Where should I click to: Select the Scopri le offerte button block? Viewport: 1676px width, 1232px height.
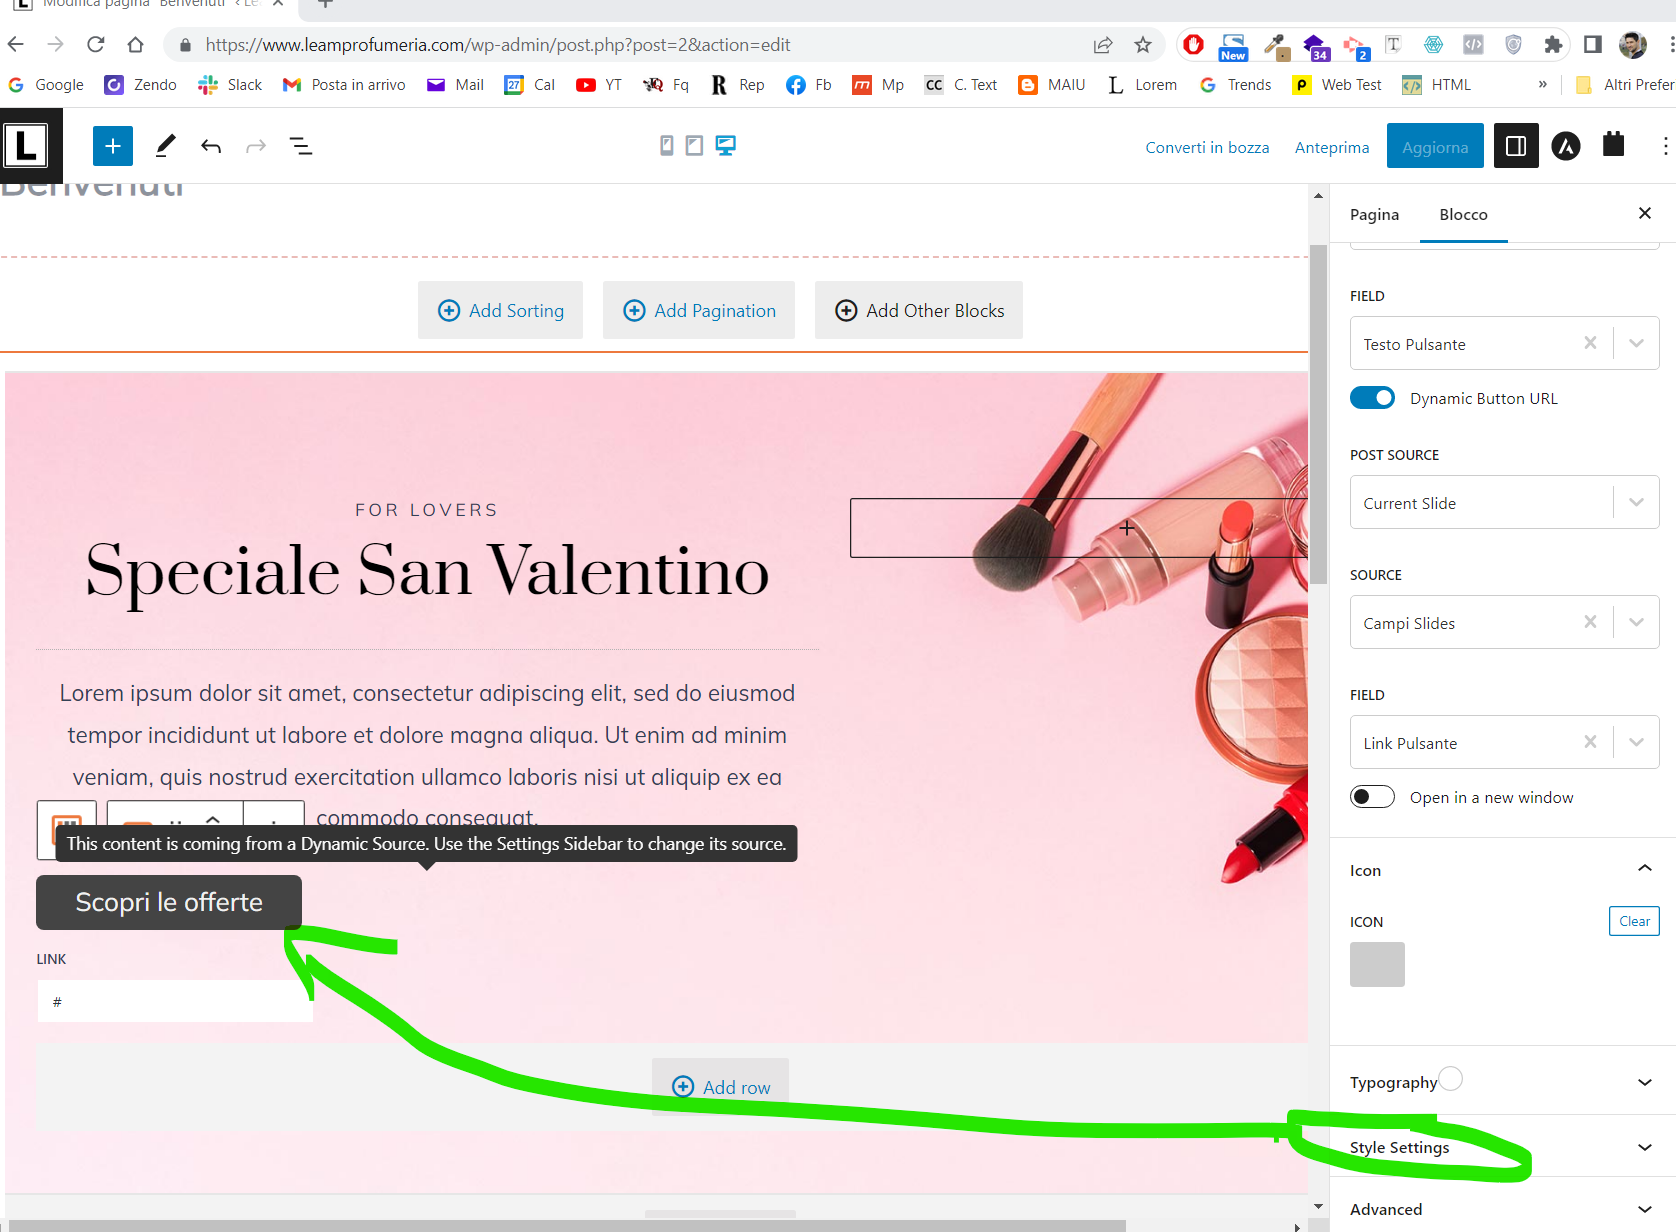(x=169, y=902)
